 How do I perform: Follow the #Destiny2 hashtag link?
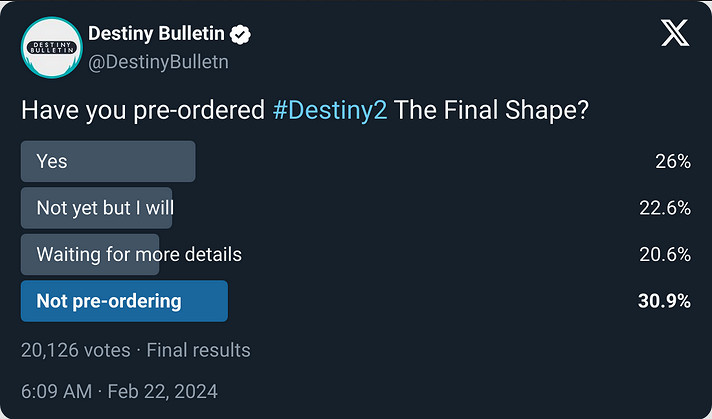pos(330,111)
